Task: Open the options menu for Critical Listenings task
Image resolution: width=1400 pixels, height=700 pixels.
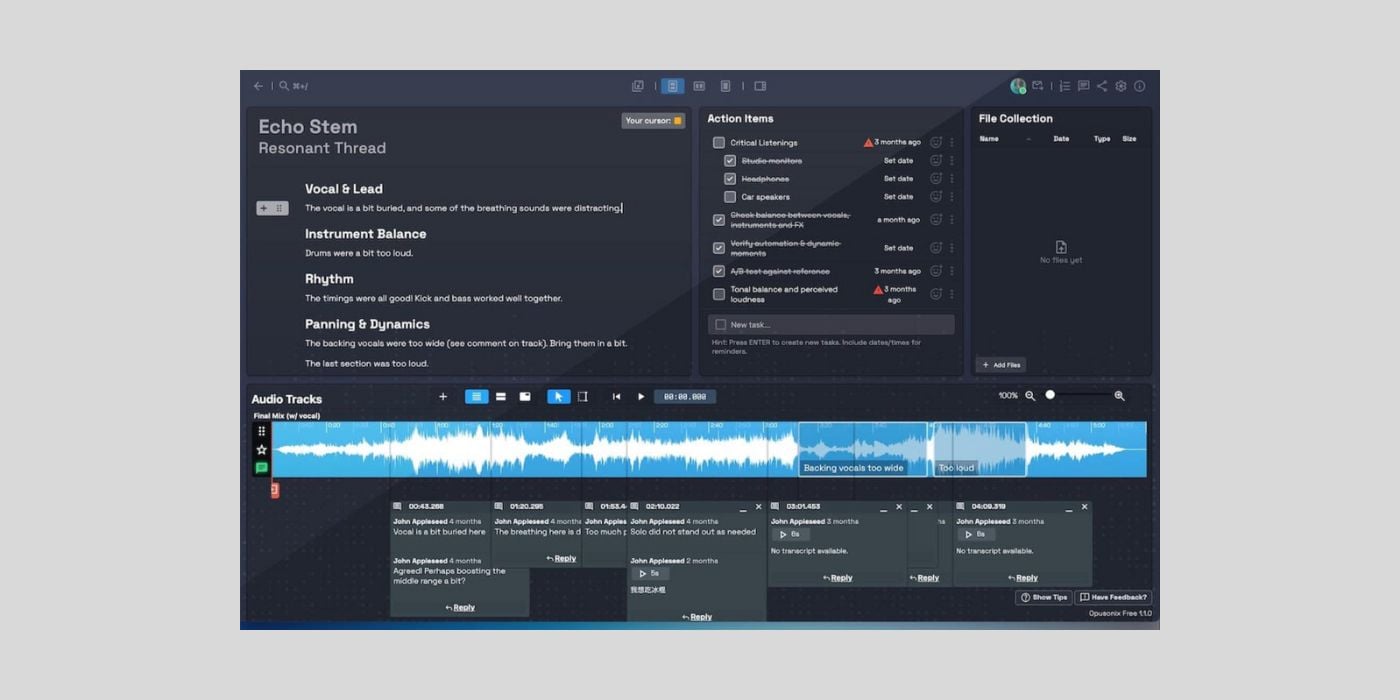Action: click(x=951, y=142)
